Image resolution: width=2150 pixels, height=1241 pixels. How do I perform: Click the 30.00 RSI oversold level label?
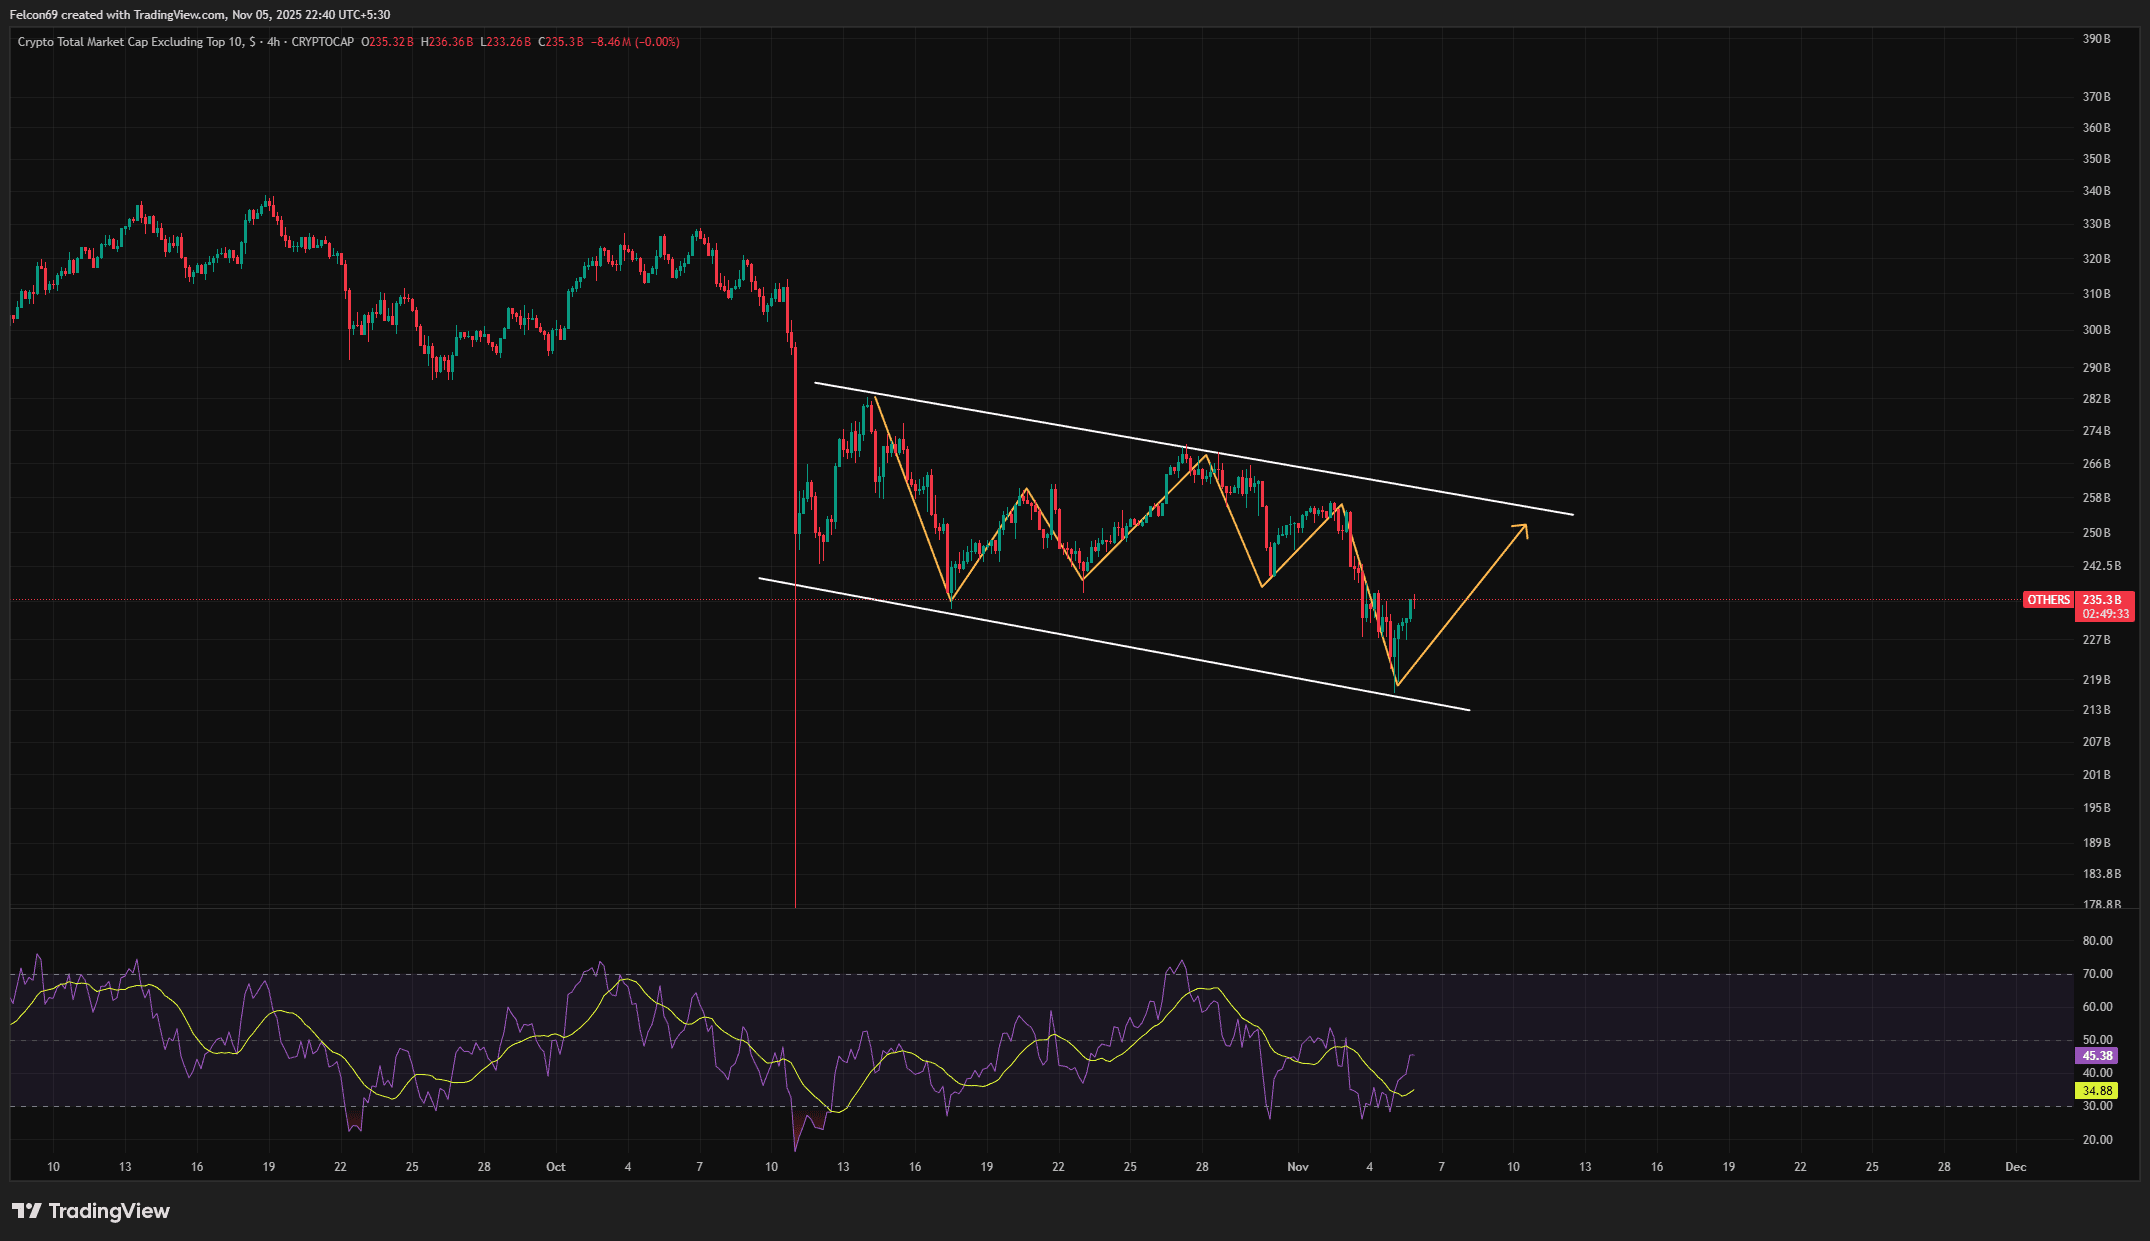(2097, 1106)
